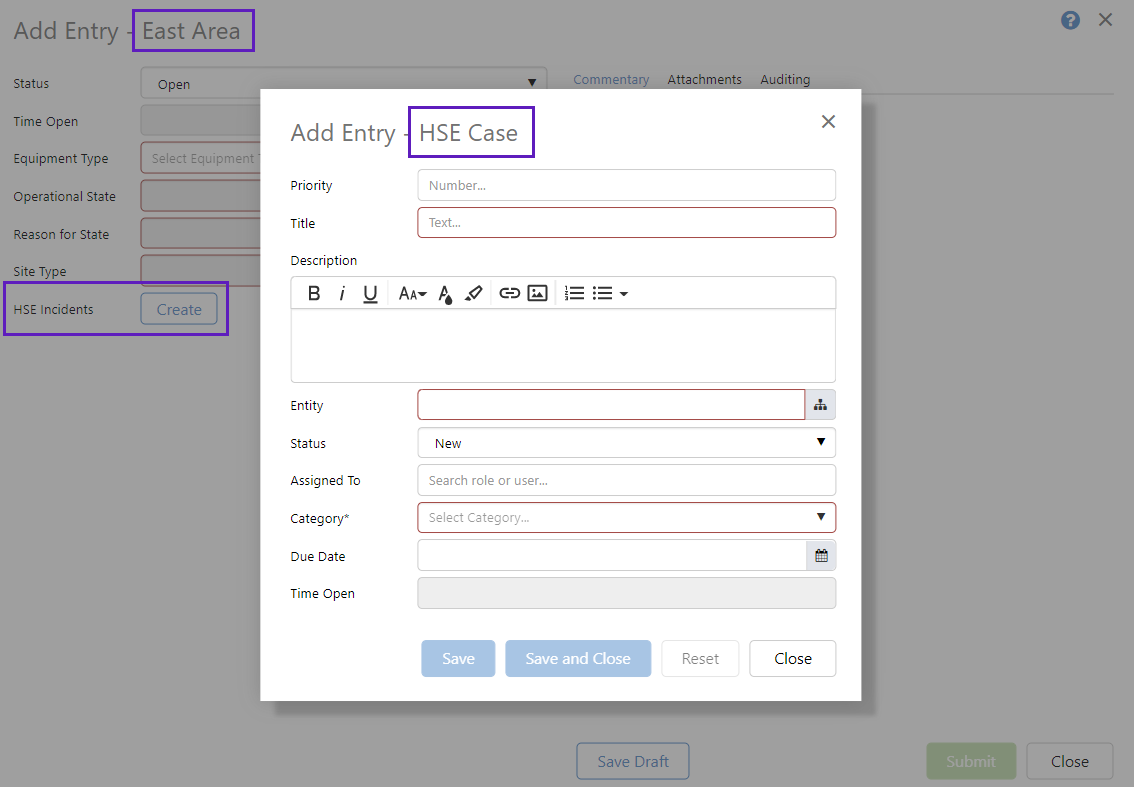Click the East Area Time Open field
Image resolution: width=1134 pixels, height=787 pixels.
(201, 121)
